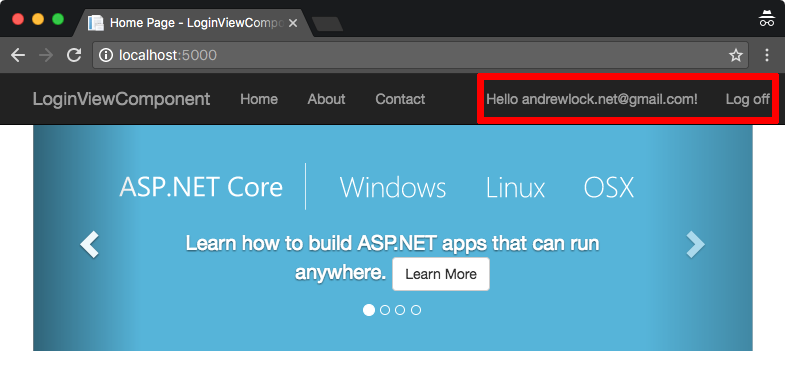Screen dimensions: 785x366
Task: Click the Learn More button
Action: (441, 274)
